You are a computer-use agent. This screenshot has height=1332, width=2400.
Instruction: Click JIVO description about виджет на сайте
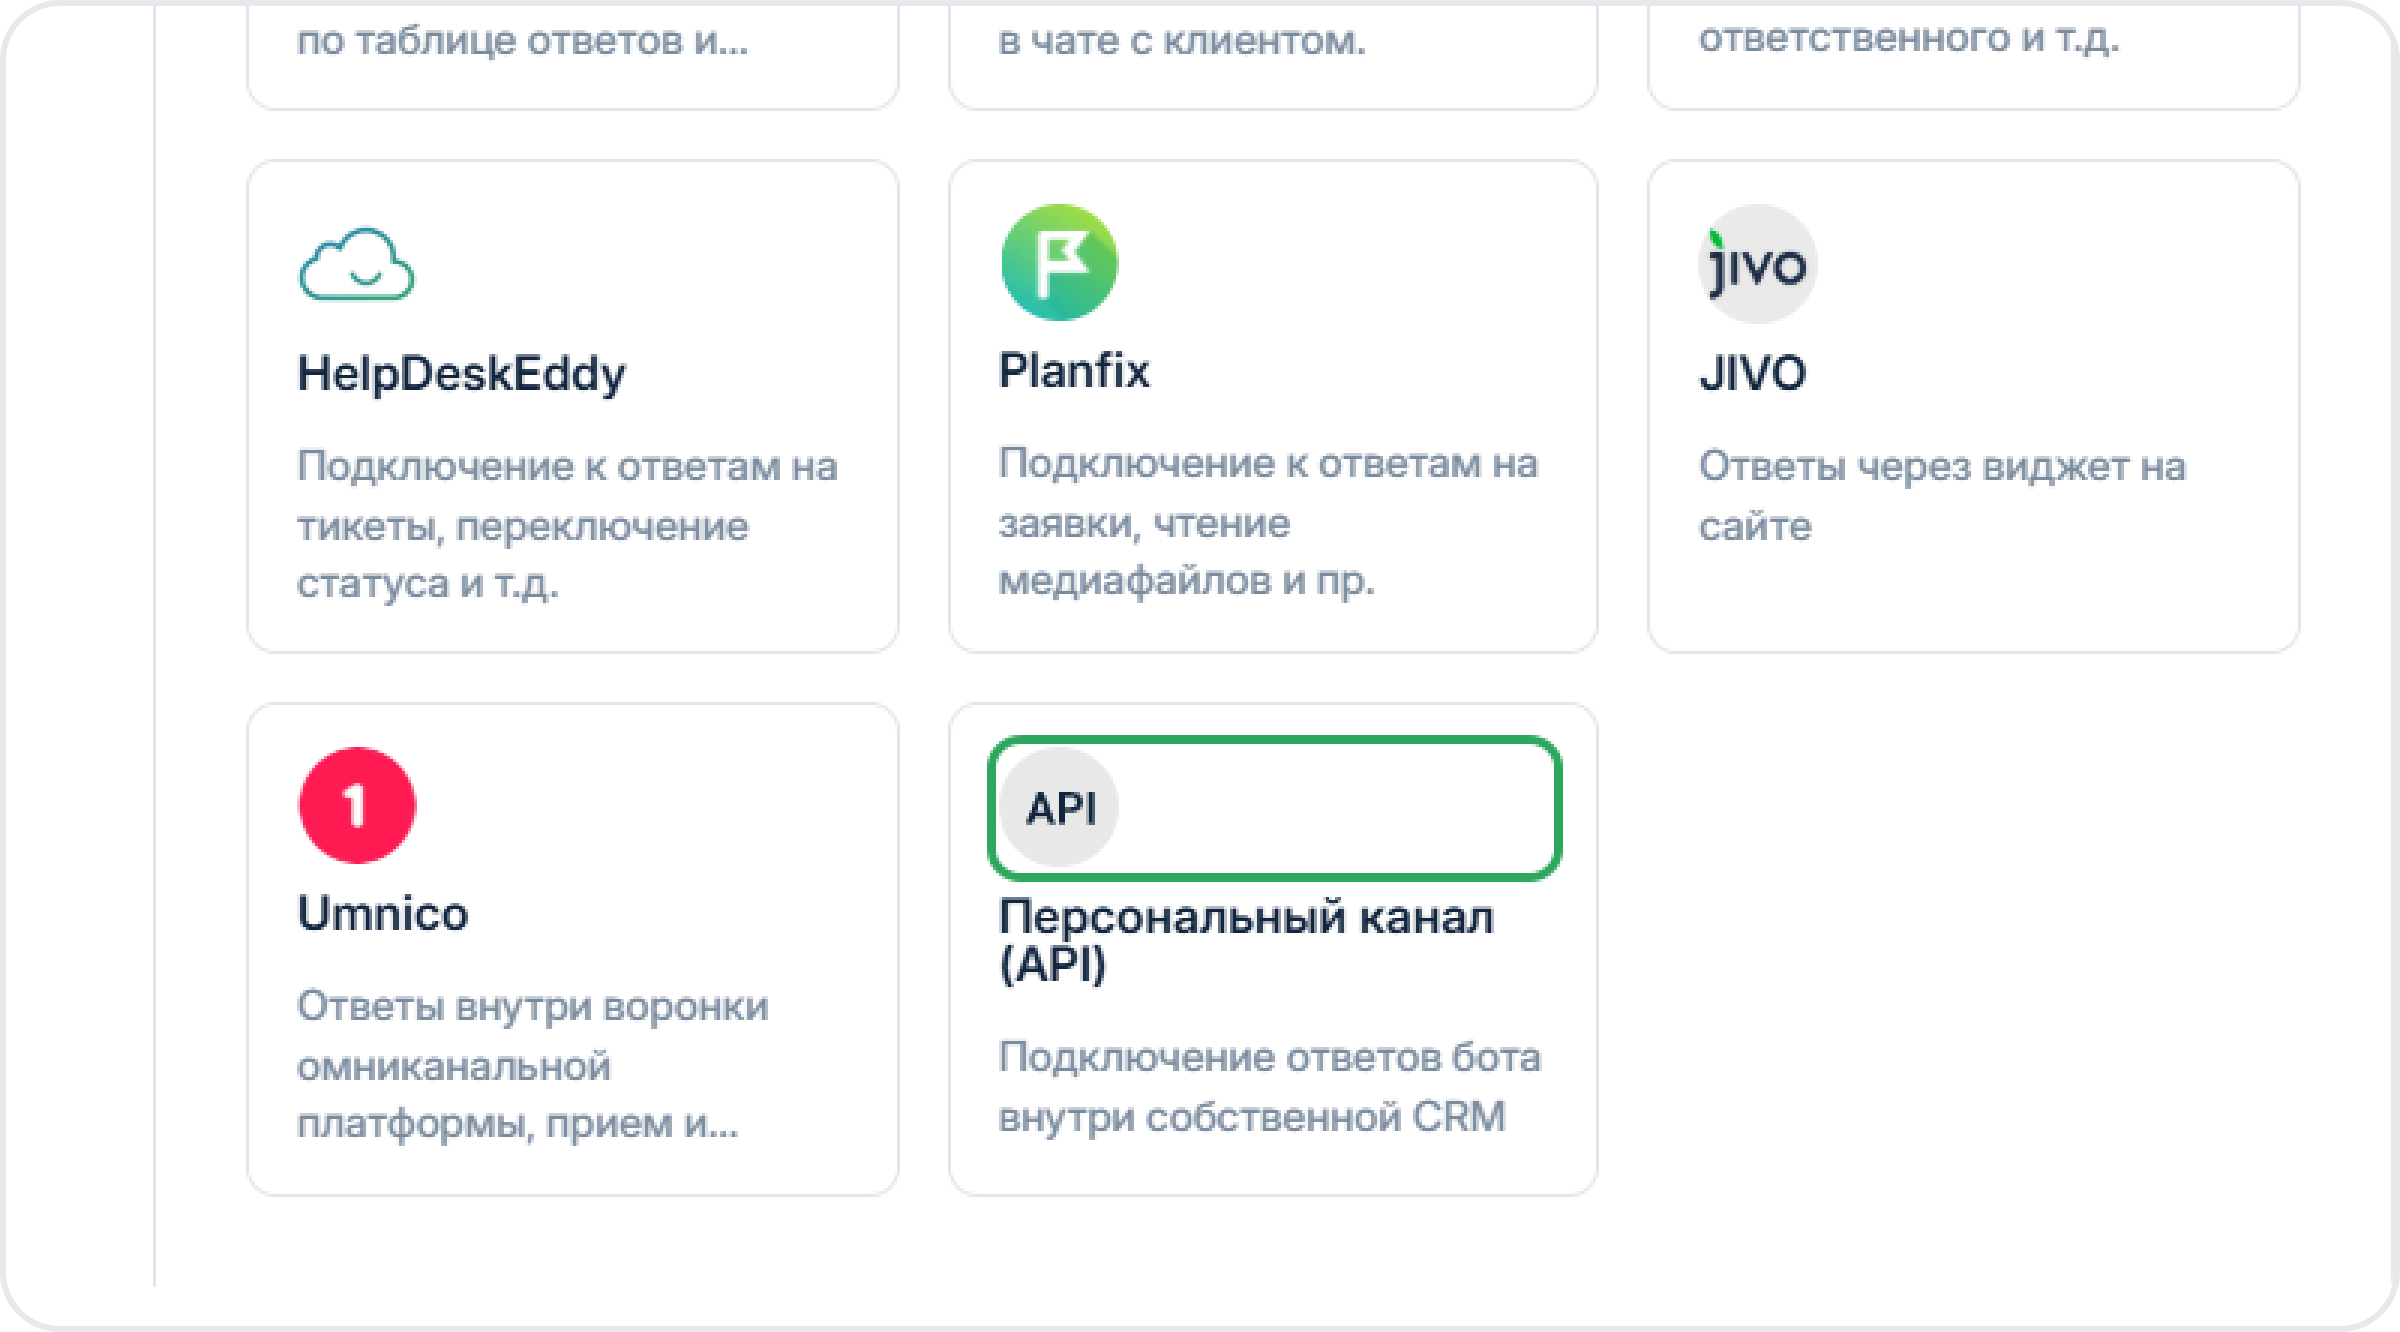[1941, 496]
